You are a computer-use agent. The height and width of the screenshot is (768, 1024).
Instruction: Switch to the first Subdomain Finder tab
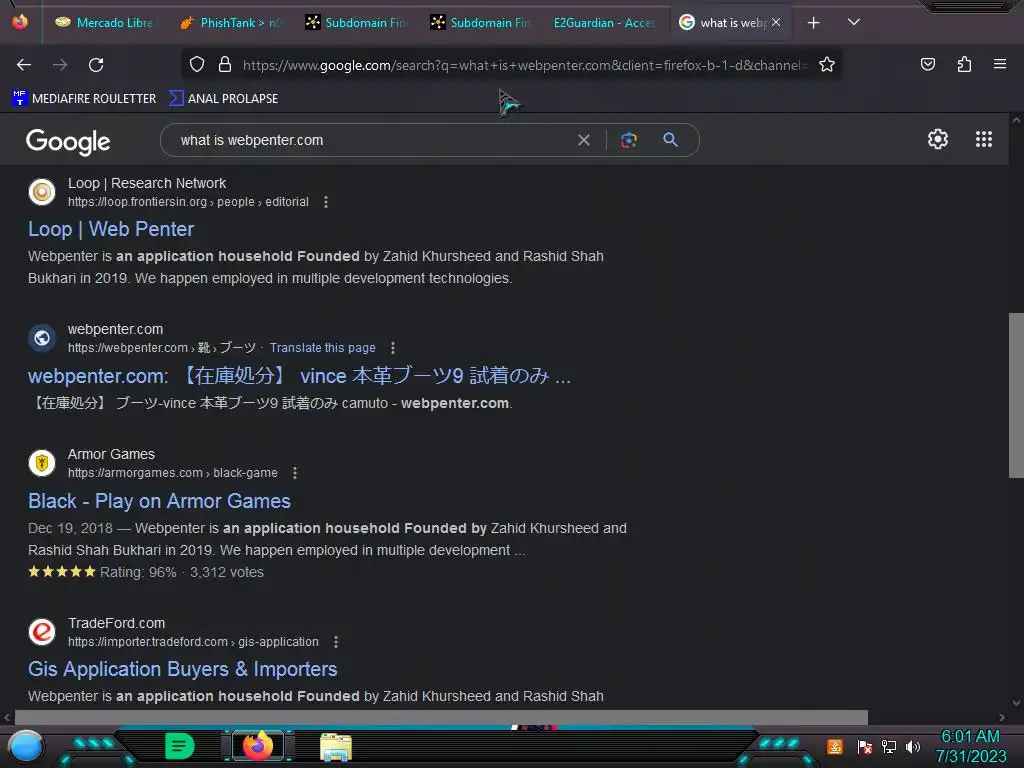(x=356, y=23)
